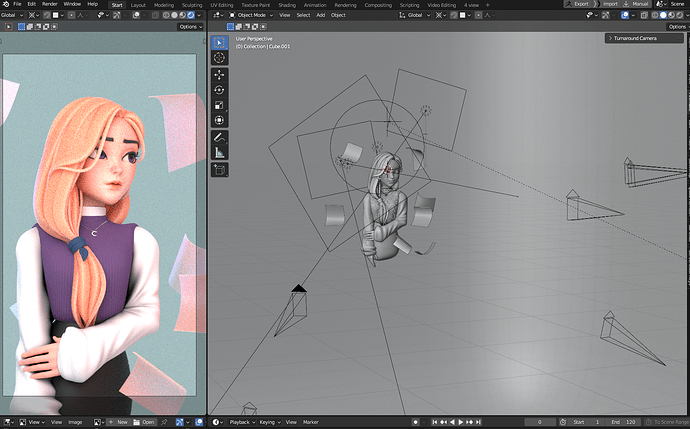Click the New image button

tap(118, 422)
